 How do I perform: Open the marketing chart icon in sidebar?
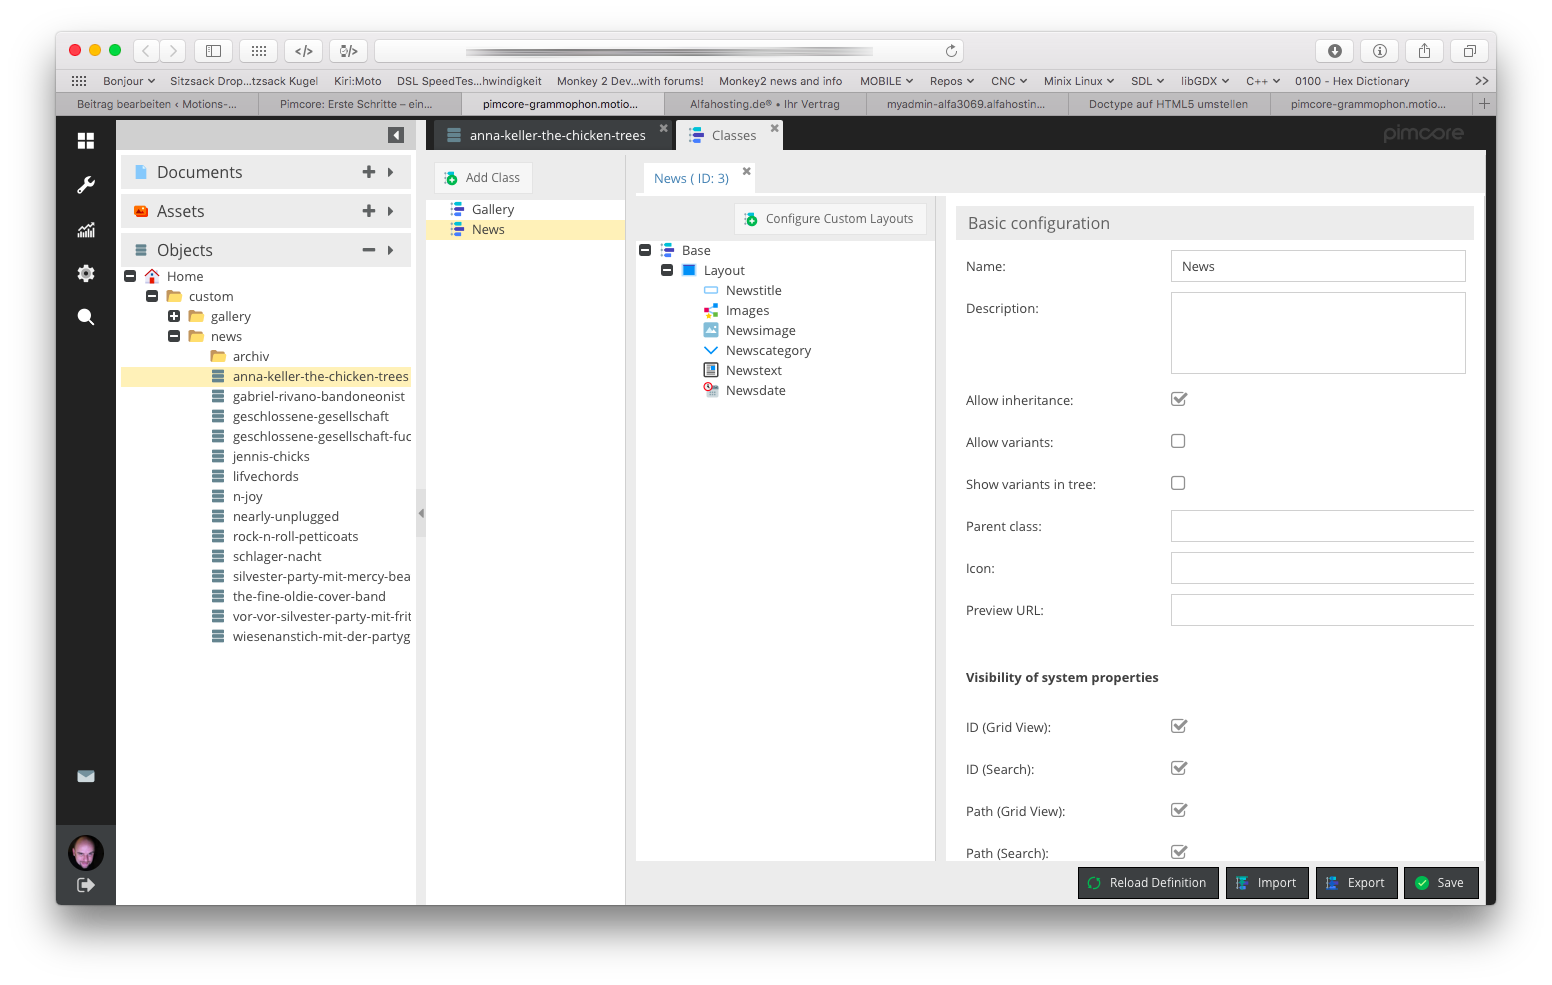coord(86,230)
